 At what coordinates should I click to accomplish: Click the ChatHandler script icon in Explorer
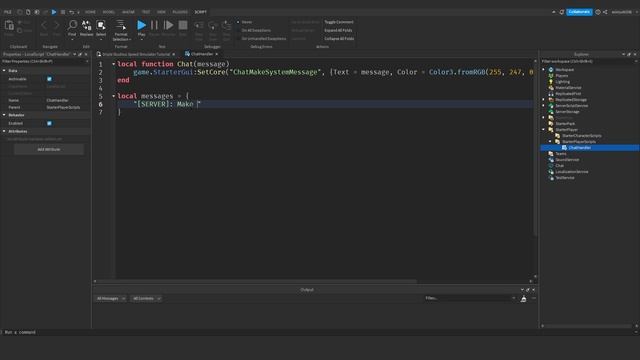(x=564, y=148)
